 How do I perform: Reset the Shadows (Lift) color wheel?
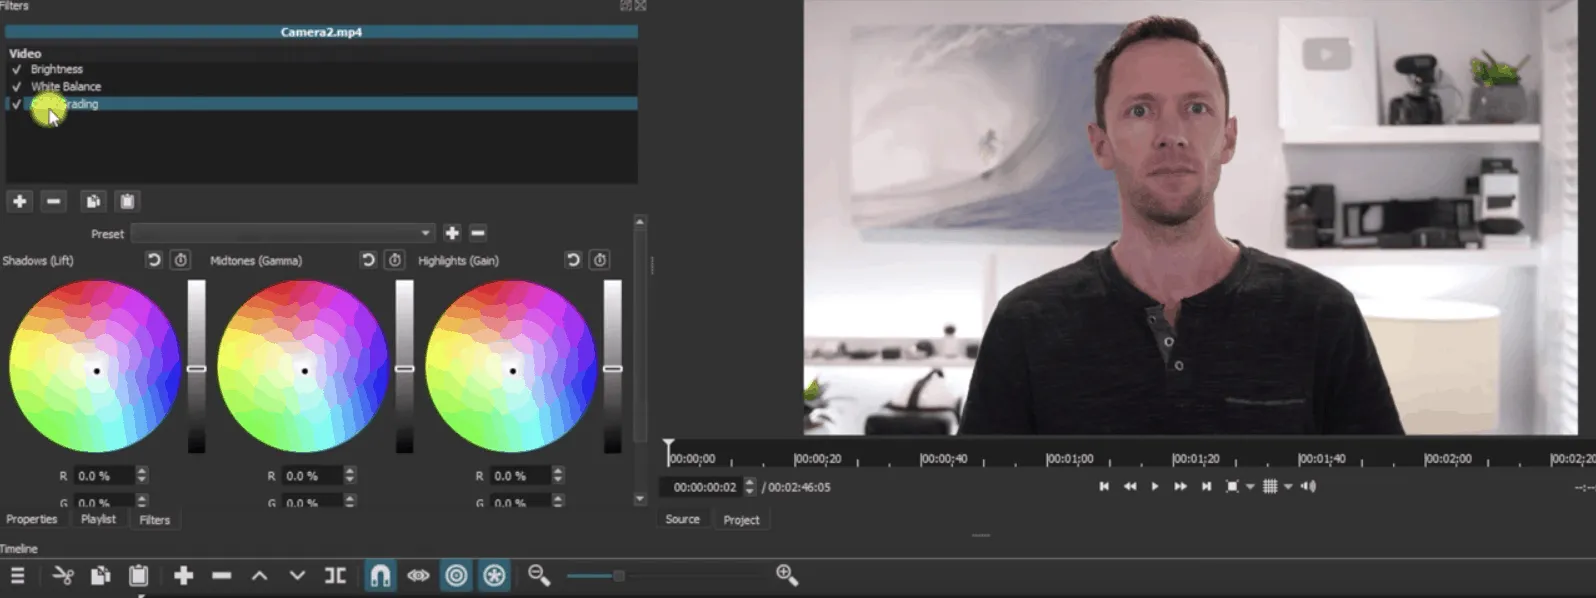pyautogui.click(x=154, y=260)
